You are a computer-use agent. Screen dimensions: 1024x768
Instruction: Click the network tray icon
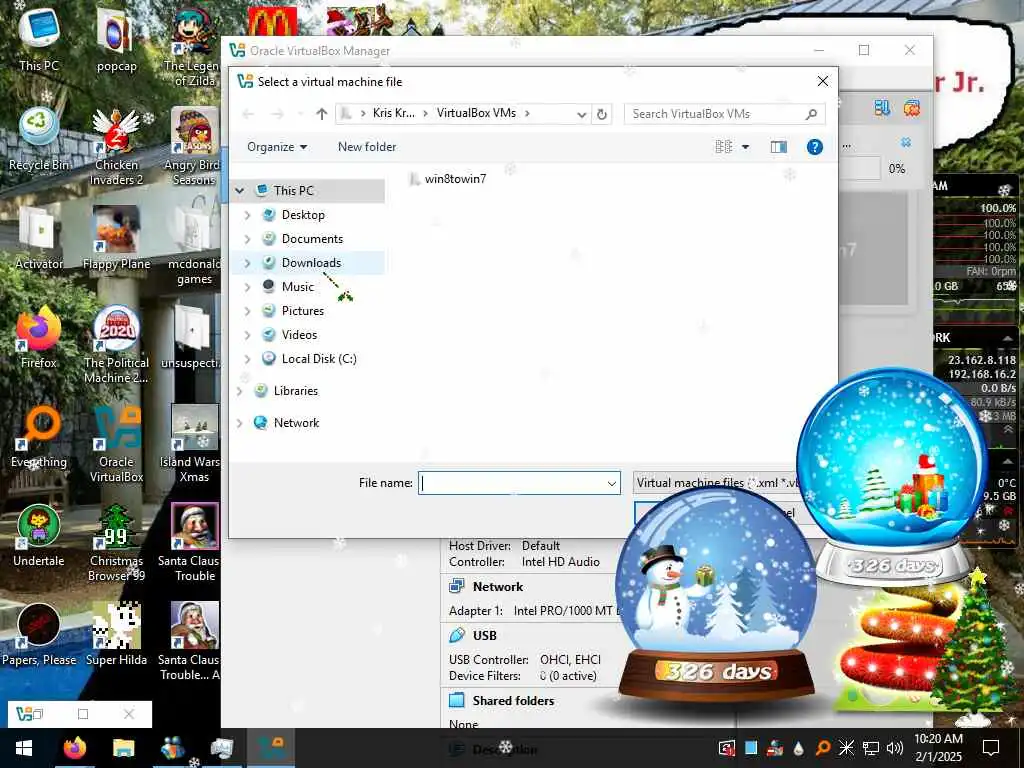(871, 748)
